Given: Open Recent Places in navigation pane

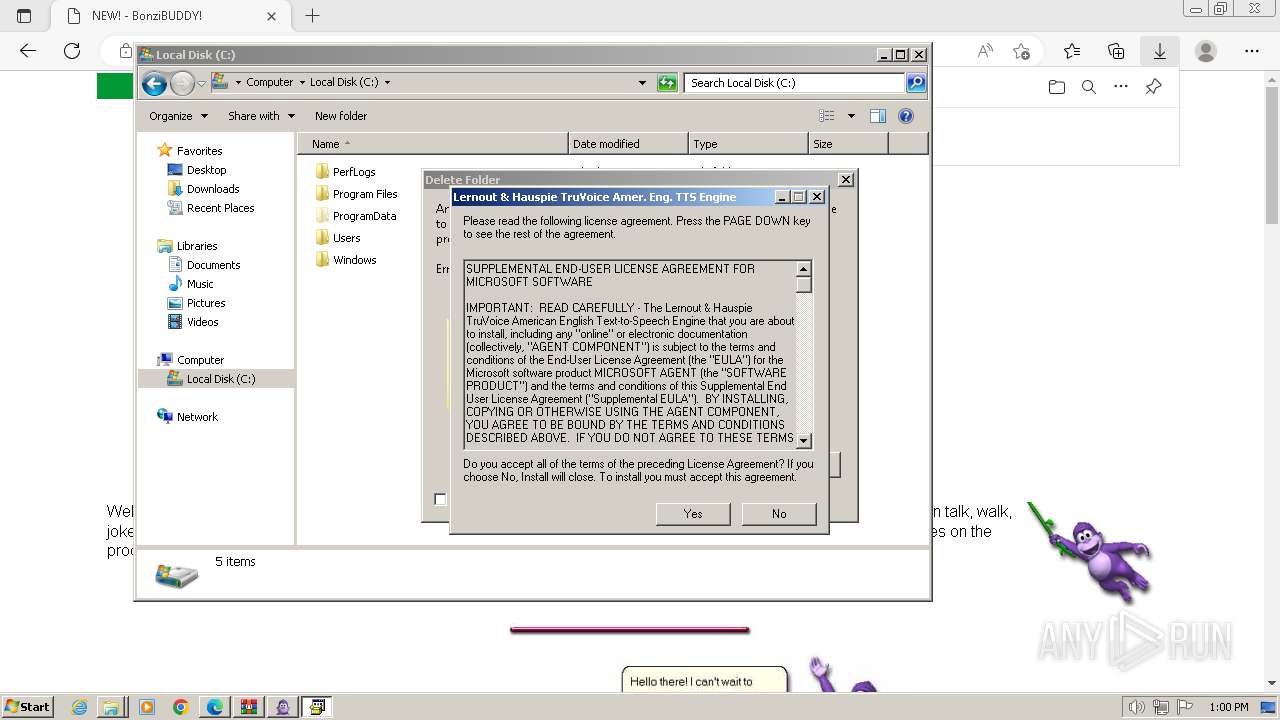Looking at the screenshot, I should [220, 208].
